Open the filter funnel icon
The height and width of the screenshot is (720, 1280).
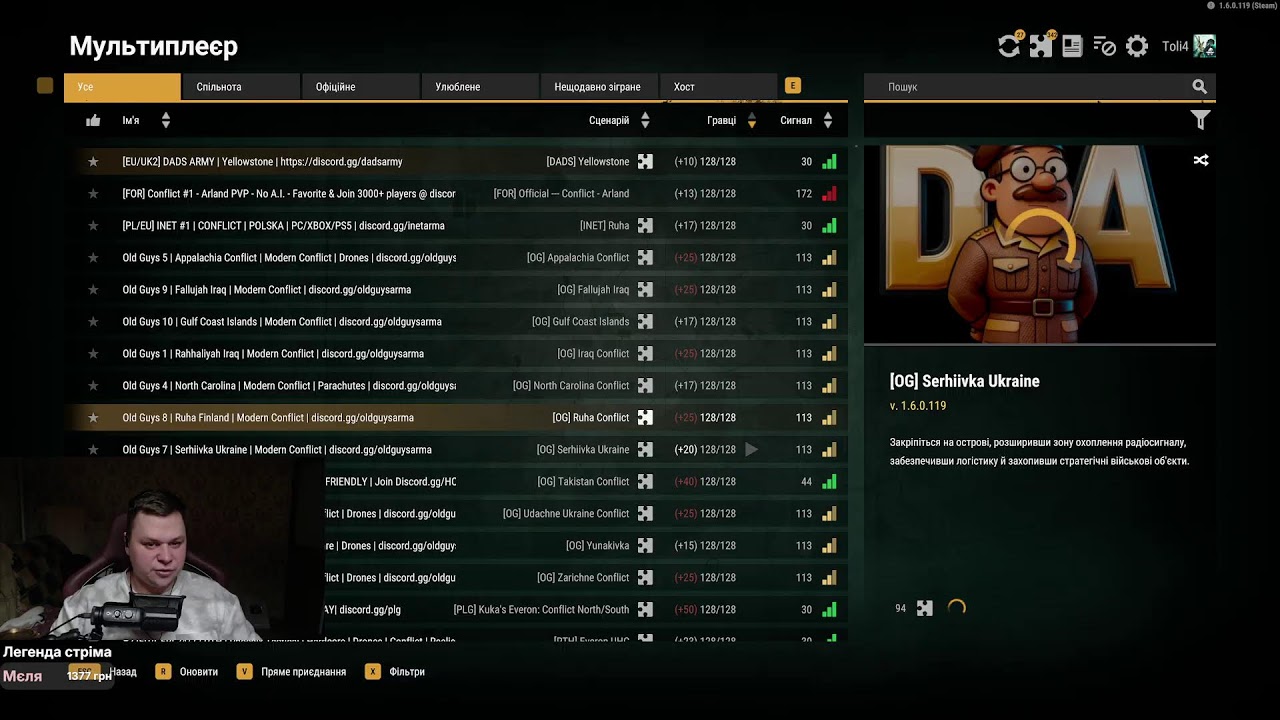(1201, 120)
